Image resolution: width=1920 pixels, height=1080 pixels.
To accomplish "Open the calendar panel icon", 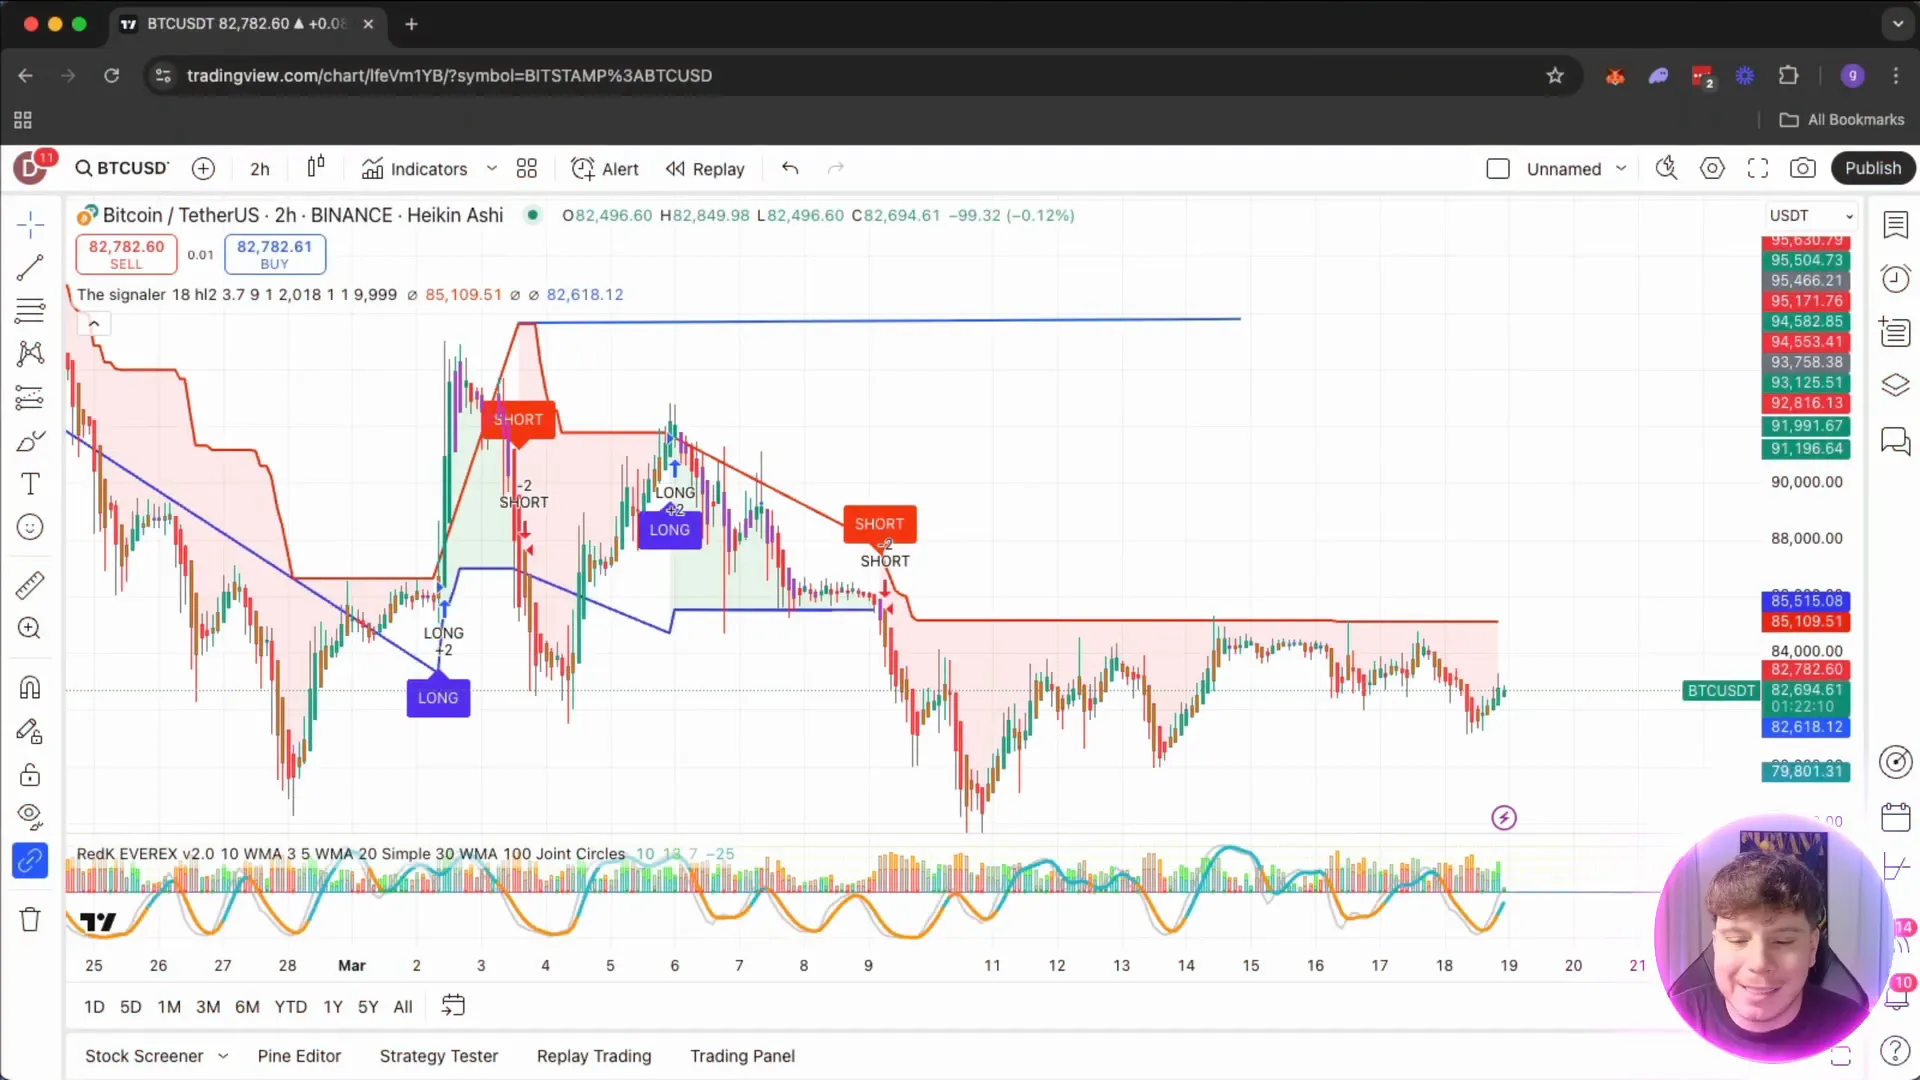I will point(1896,816).
